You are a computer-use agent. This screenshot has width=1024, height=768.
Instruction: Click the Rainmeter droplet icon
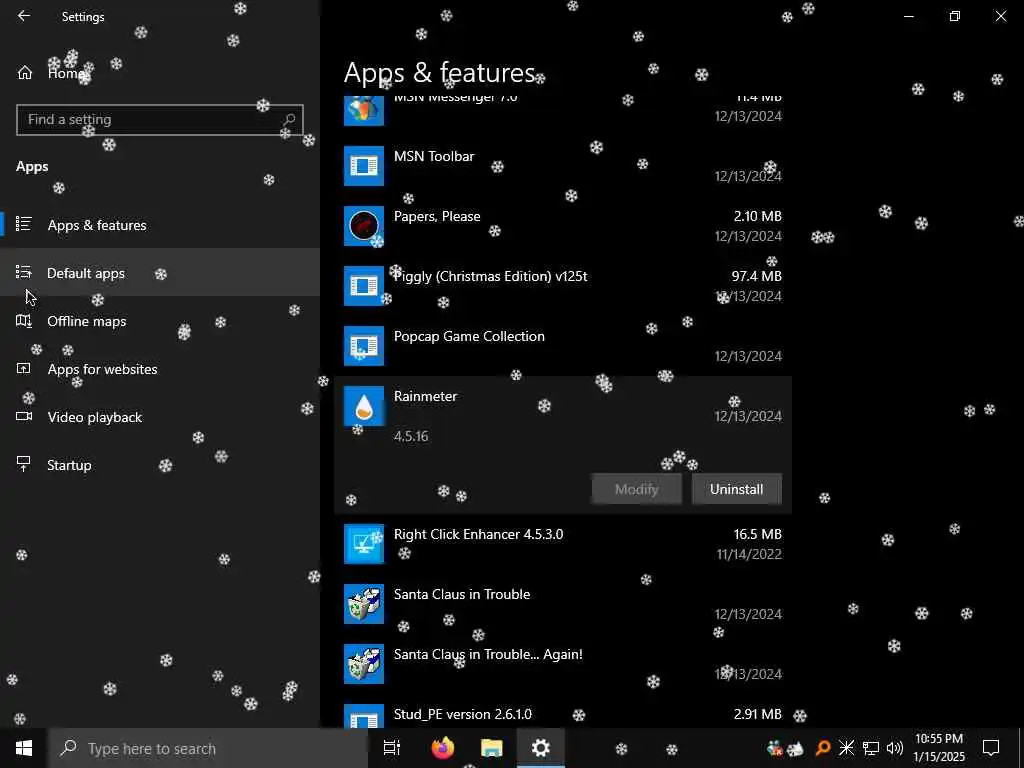coord(364,406)
